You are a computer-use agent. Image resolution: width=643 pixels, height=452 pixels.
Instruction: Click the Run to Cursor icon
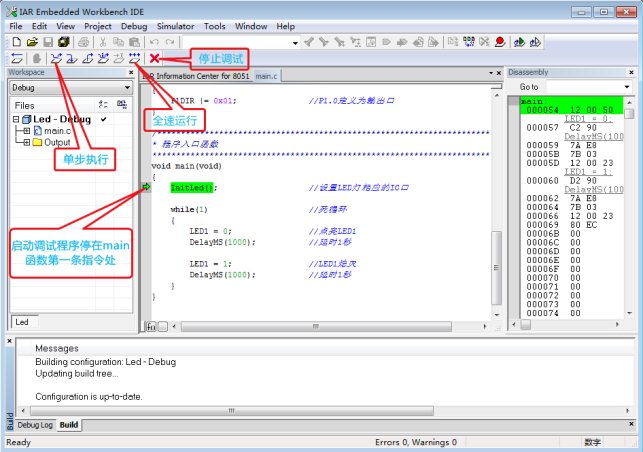pos(119,58)
